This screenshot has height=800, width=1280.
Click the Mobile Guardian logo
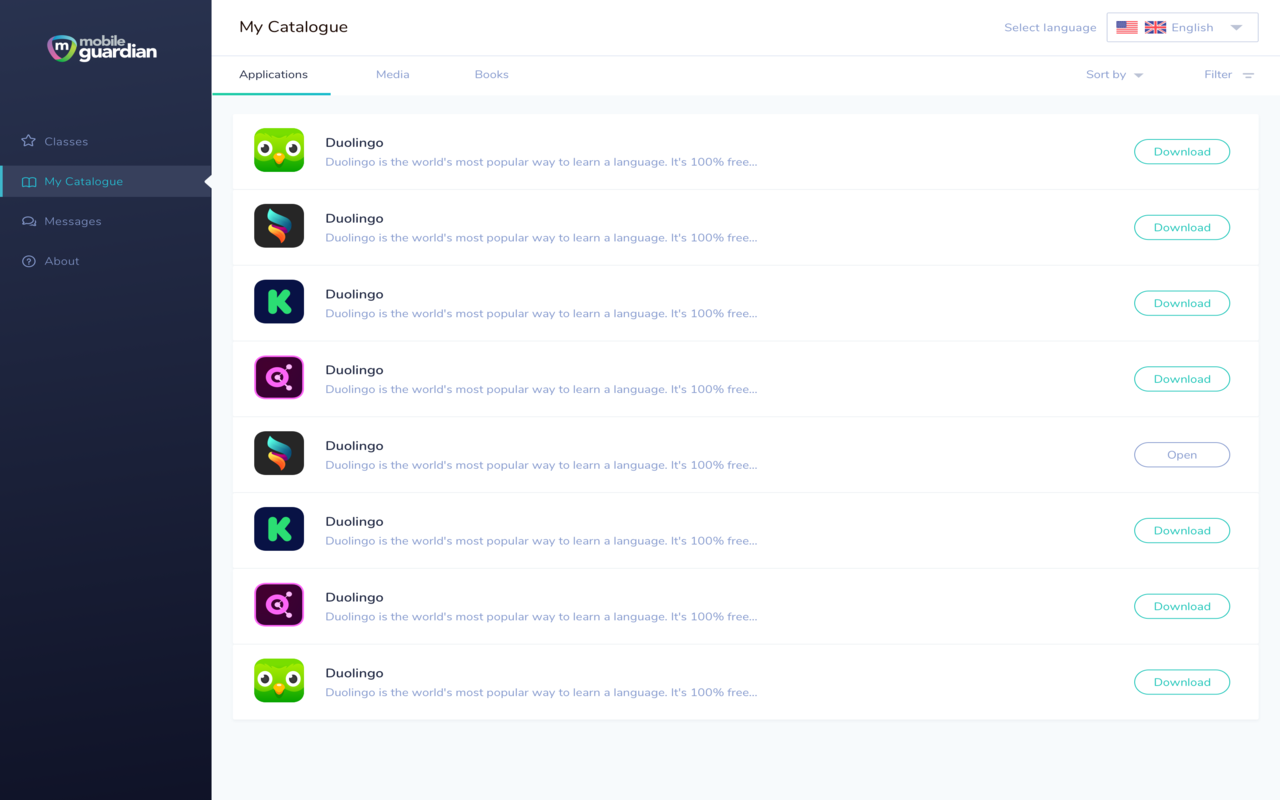click(x=102, y=48)
